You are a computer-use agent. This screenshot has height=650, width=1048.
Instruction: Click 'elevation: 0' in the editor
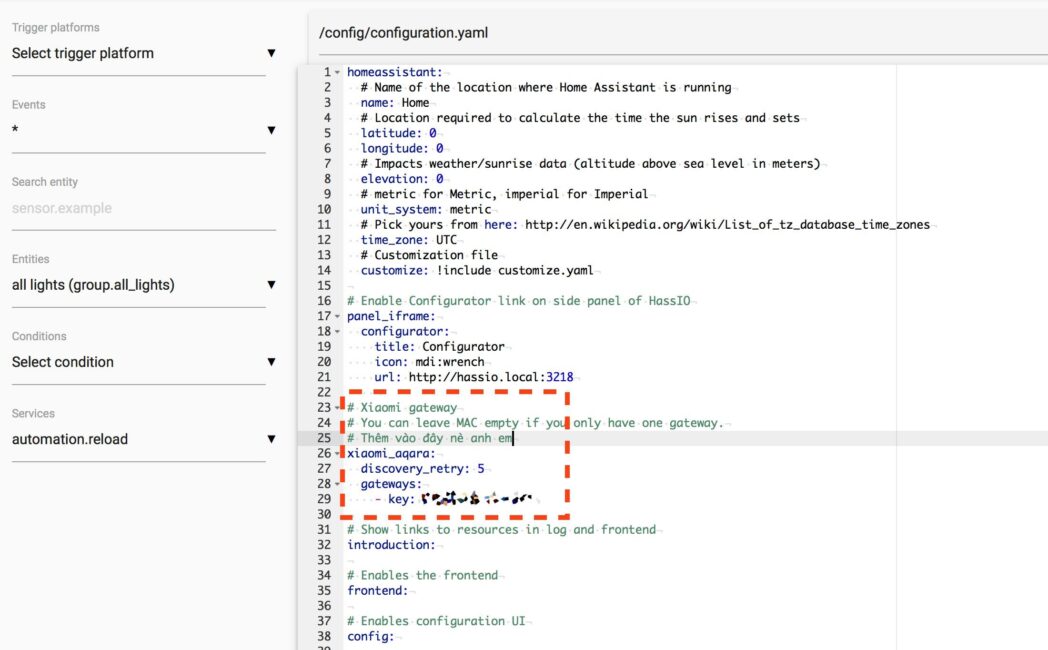point(402,179)
